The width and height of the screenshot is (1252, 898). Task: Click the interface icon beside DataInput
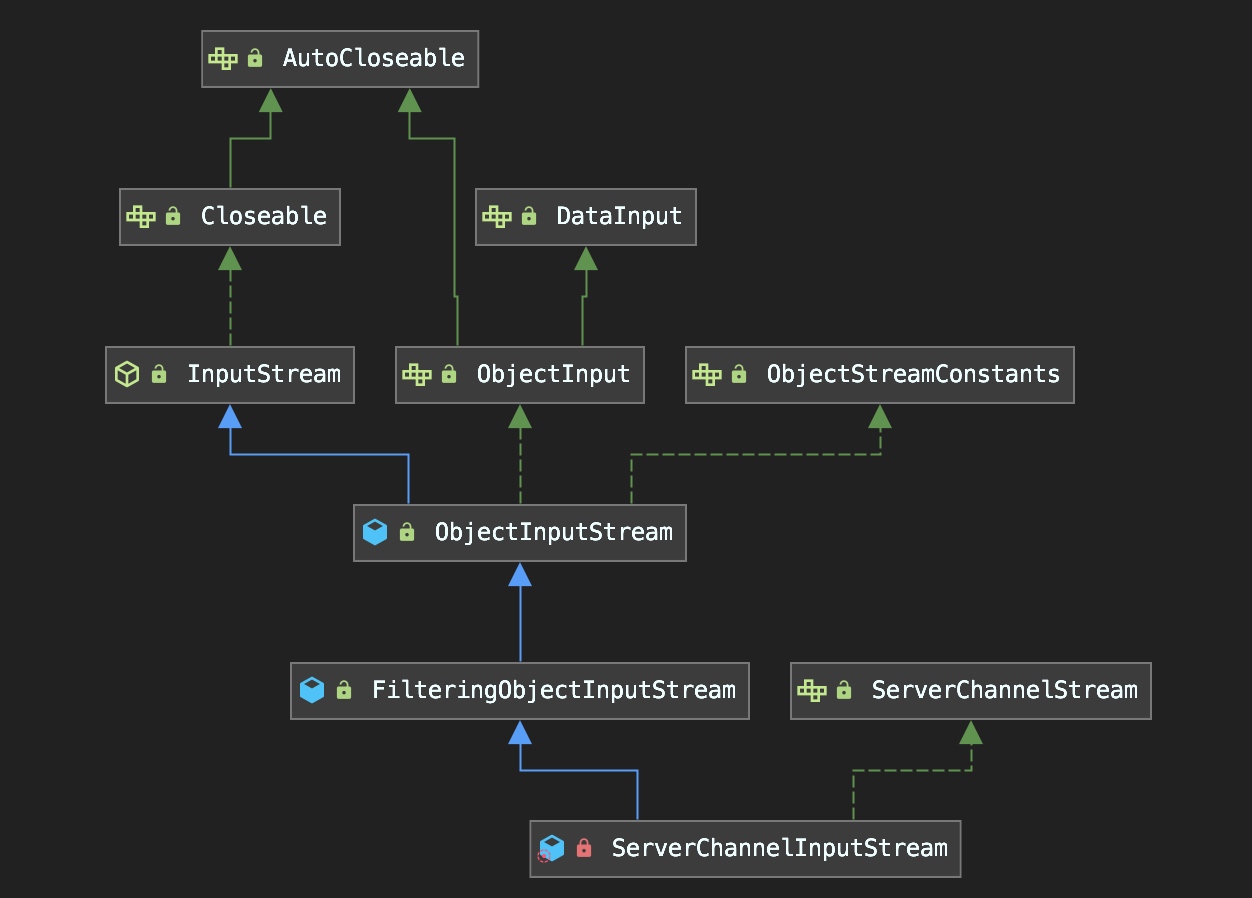[497, 216]
